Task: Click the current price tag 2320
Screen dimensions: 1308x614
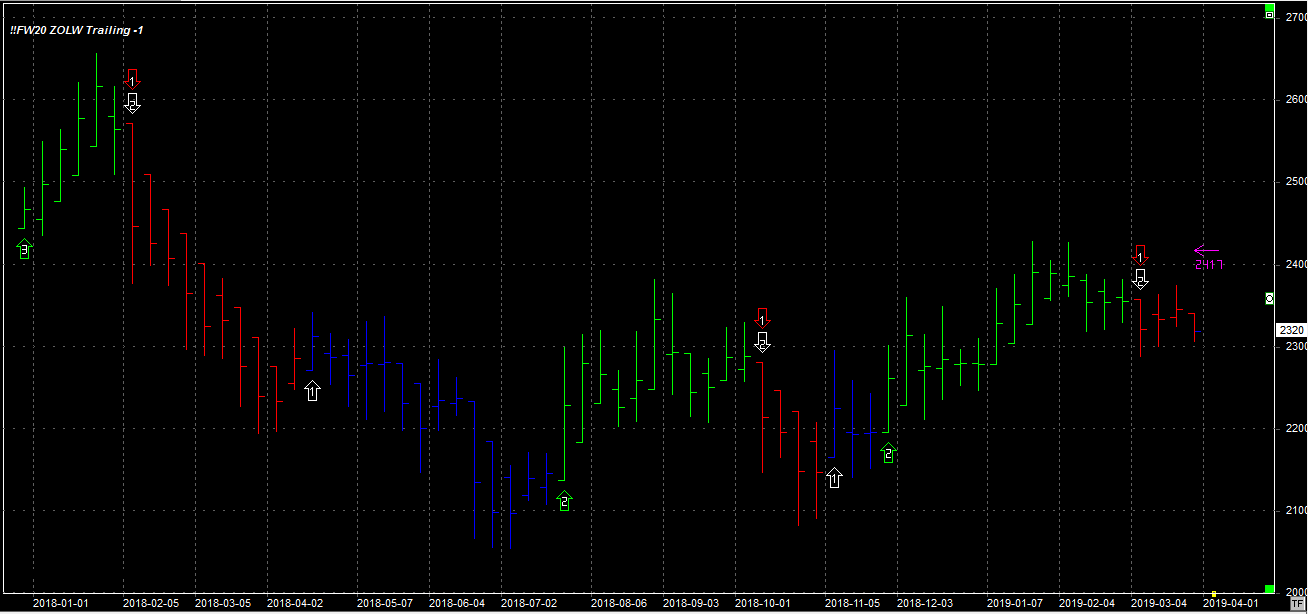Action: [x=1290, y=330]
